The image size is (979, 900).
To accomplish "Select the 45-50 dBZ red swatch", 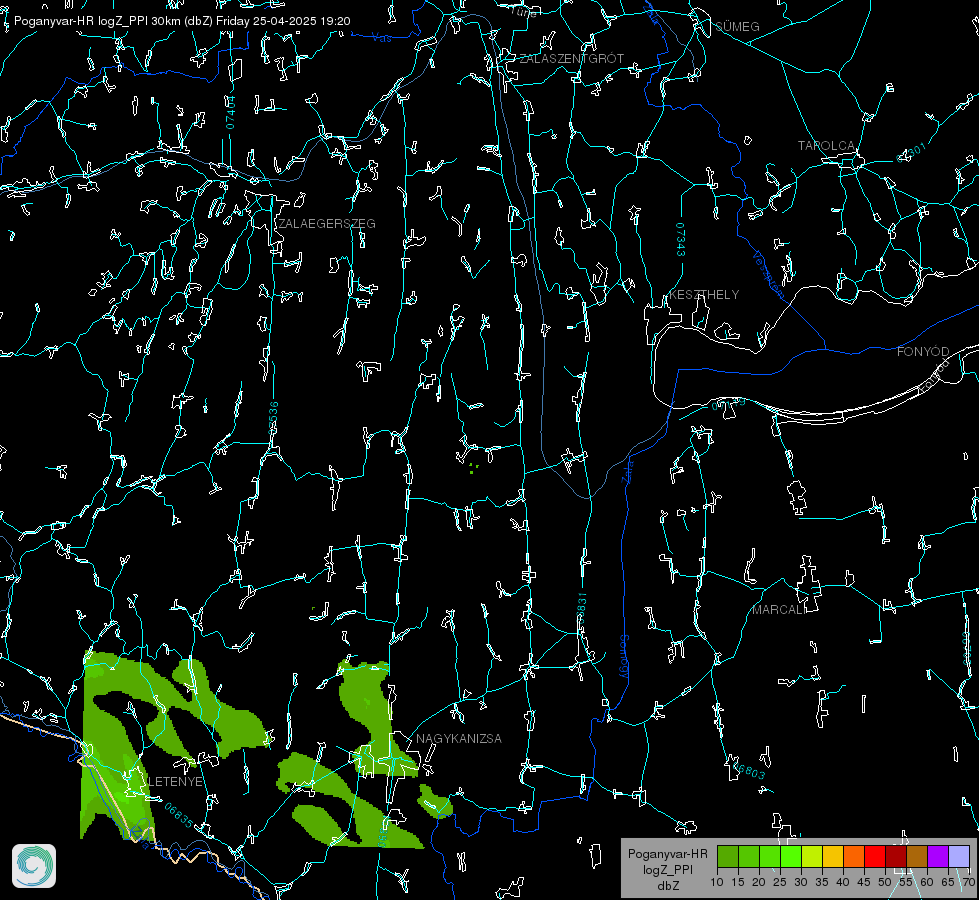I will pos(875,856).
